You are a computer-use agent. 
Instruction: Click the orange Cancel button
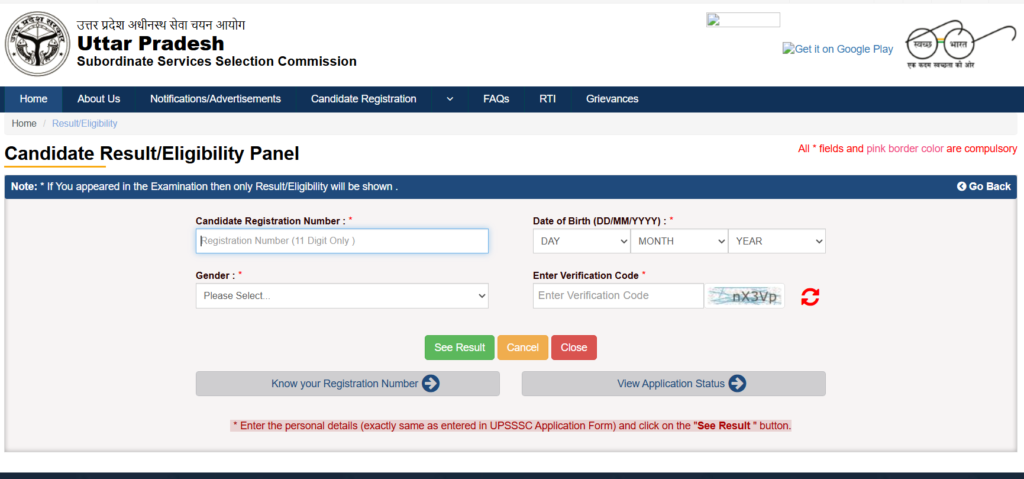point(522,348)
